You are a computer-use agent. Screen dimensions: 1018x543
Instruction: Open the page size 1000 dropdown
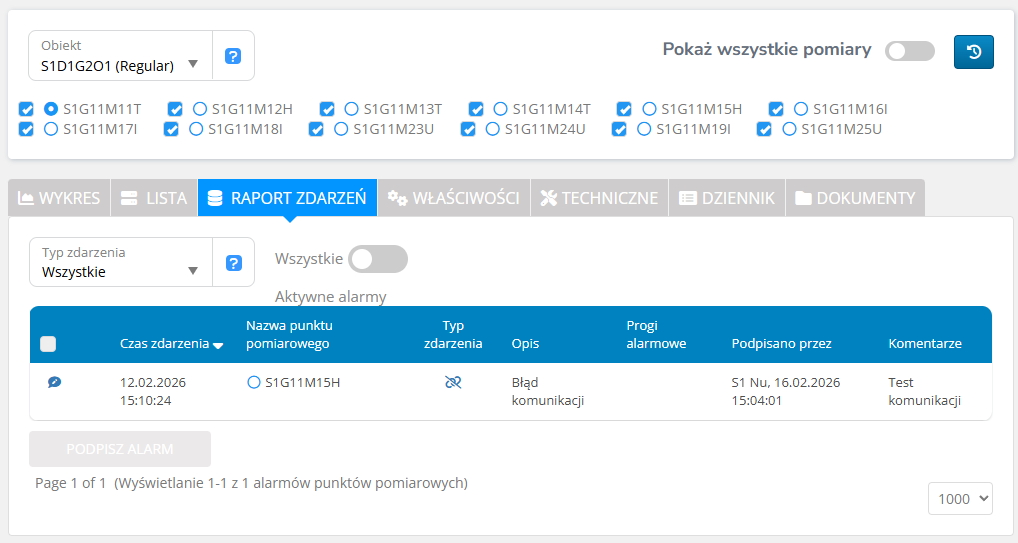[x=960, y=498]
